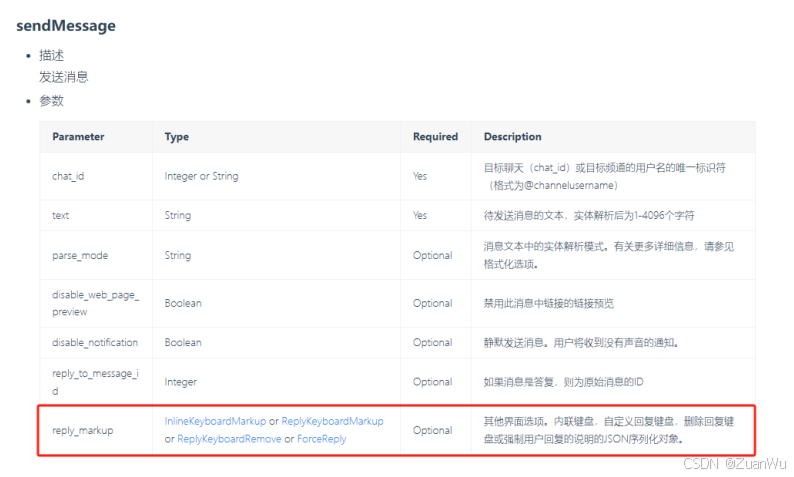Click Optional in the reply_to_message_id row

click(x=432, y=382)
